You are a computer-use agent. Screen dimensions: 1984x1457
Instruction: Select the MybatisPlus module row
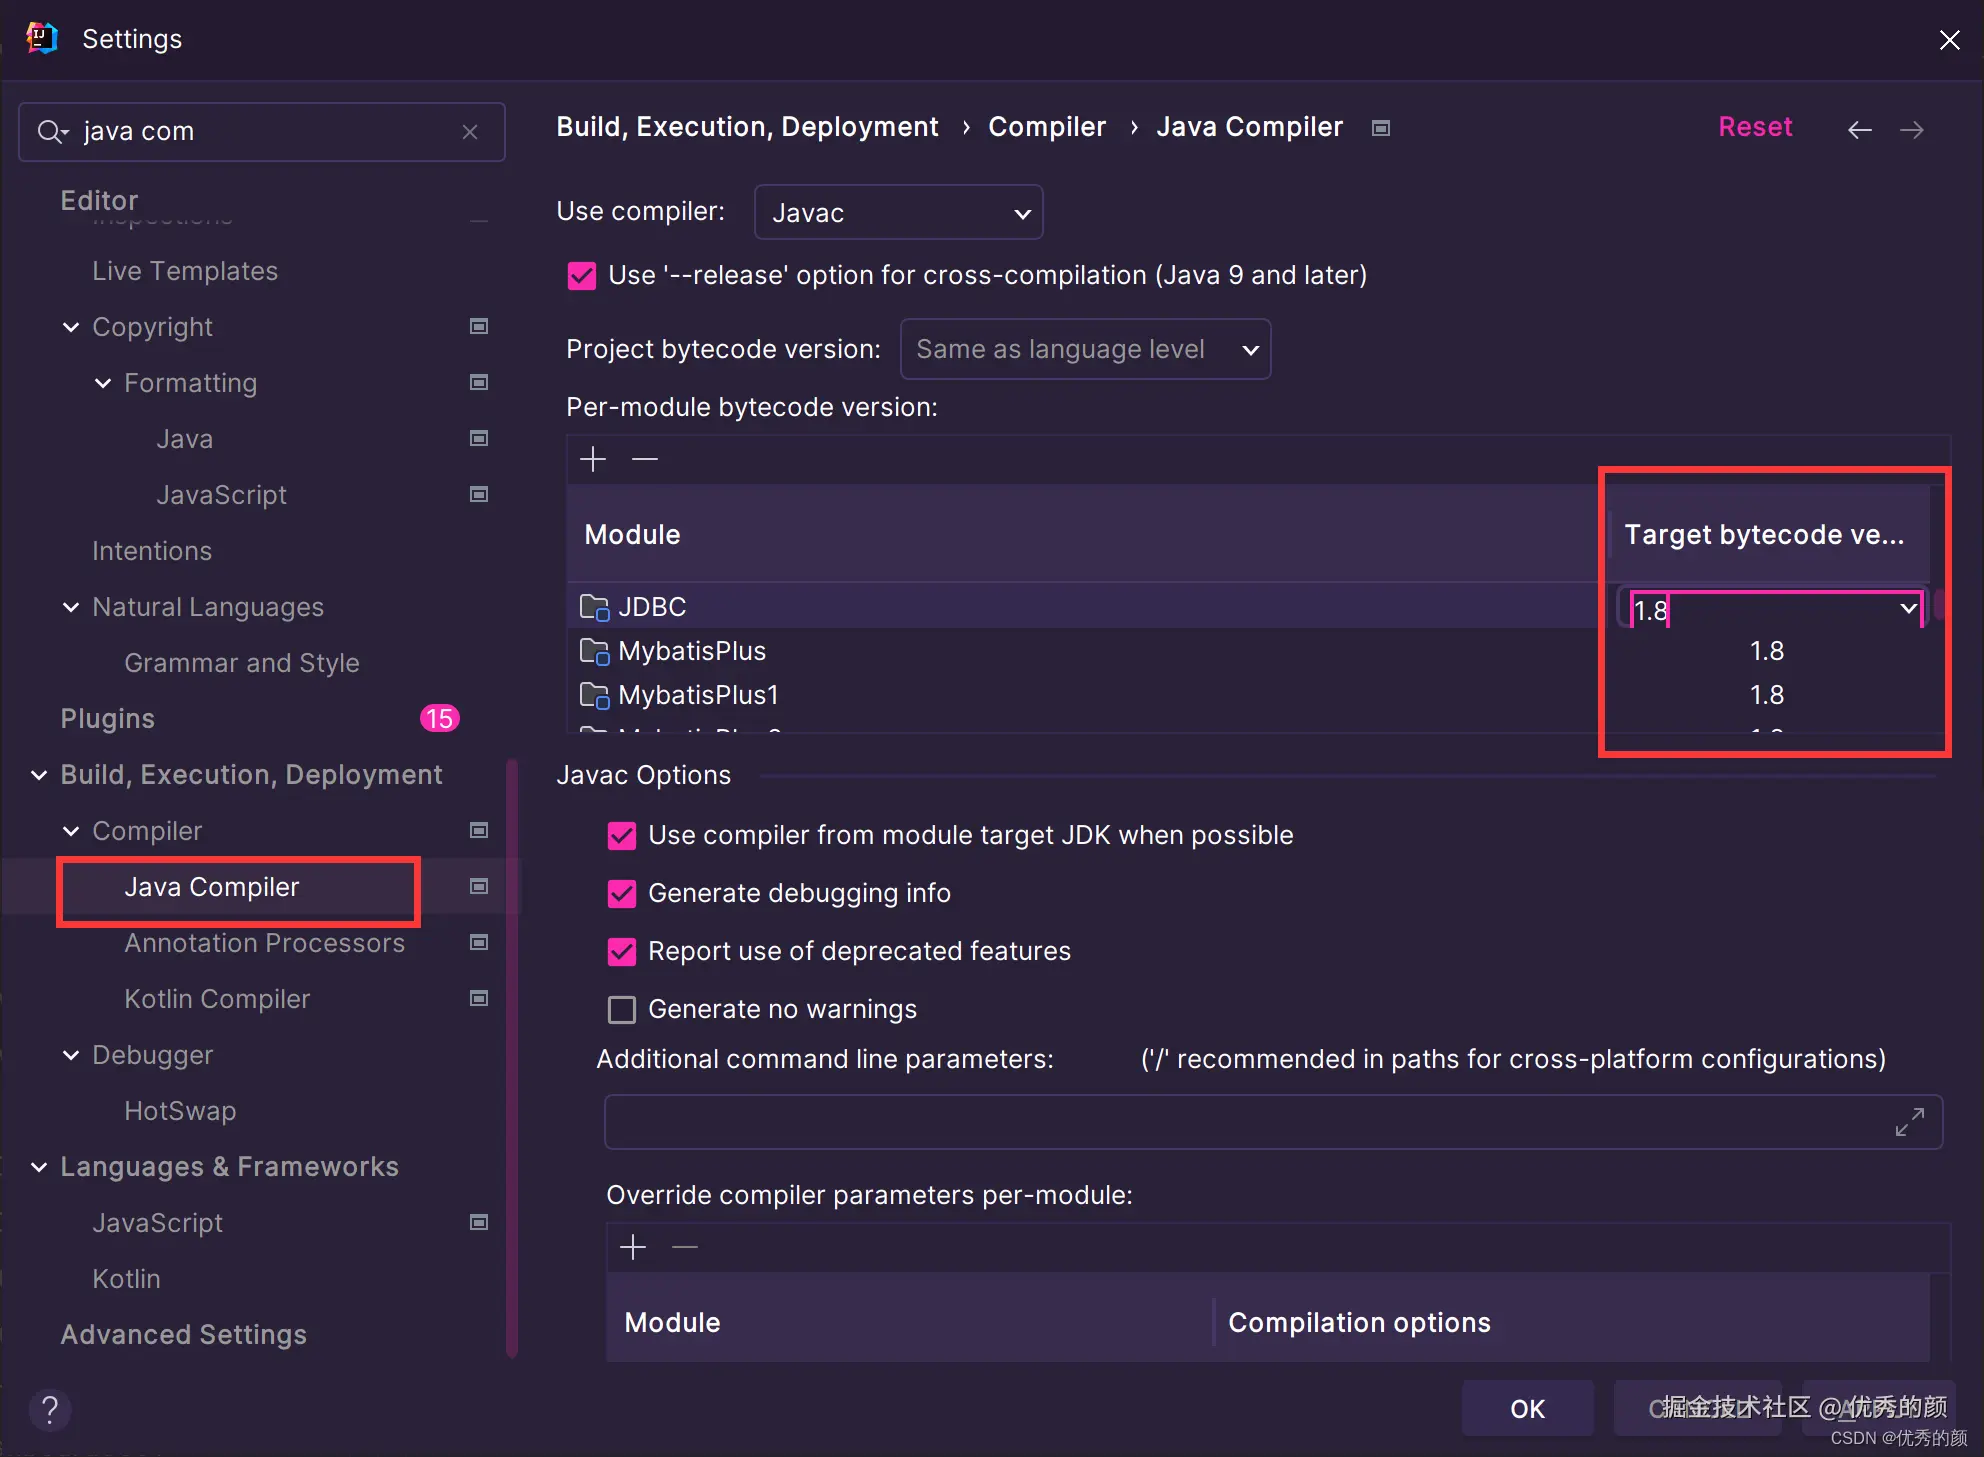pyautogui.click(x=692, y=651)
